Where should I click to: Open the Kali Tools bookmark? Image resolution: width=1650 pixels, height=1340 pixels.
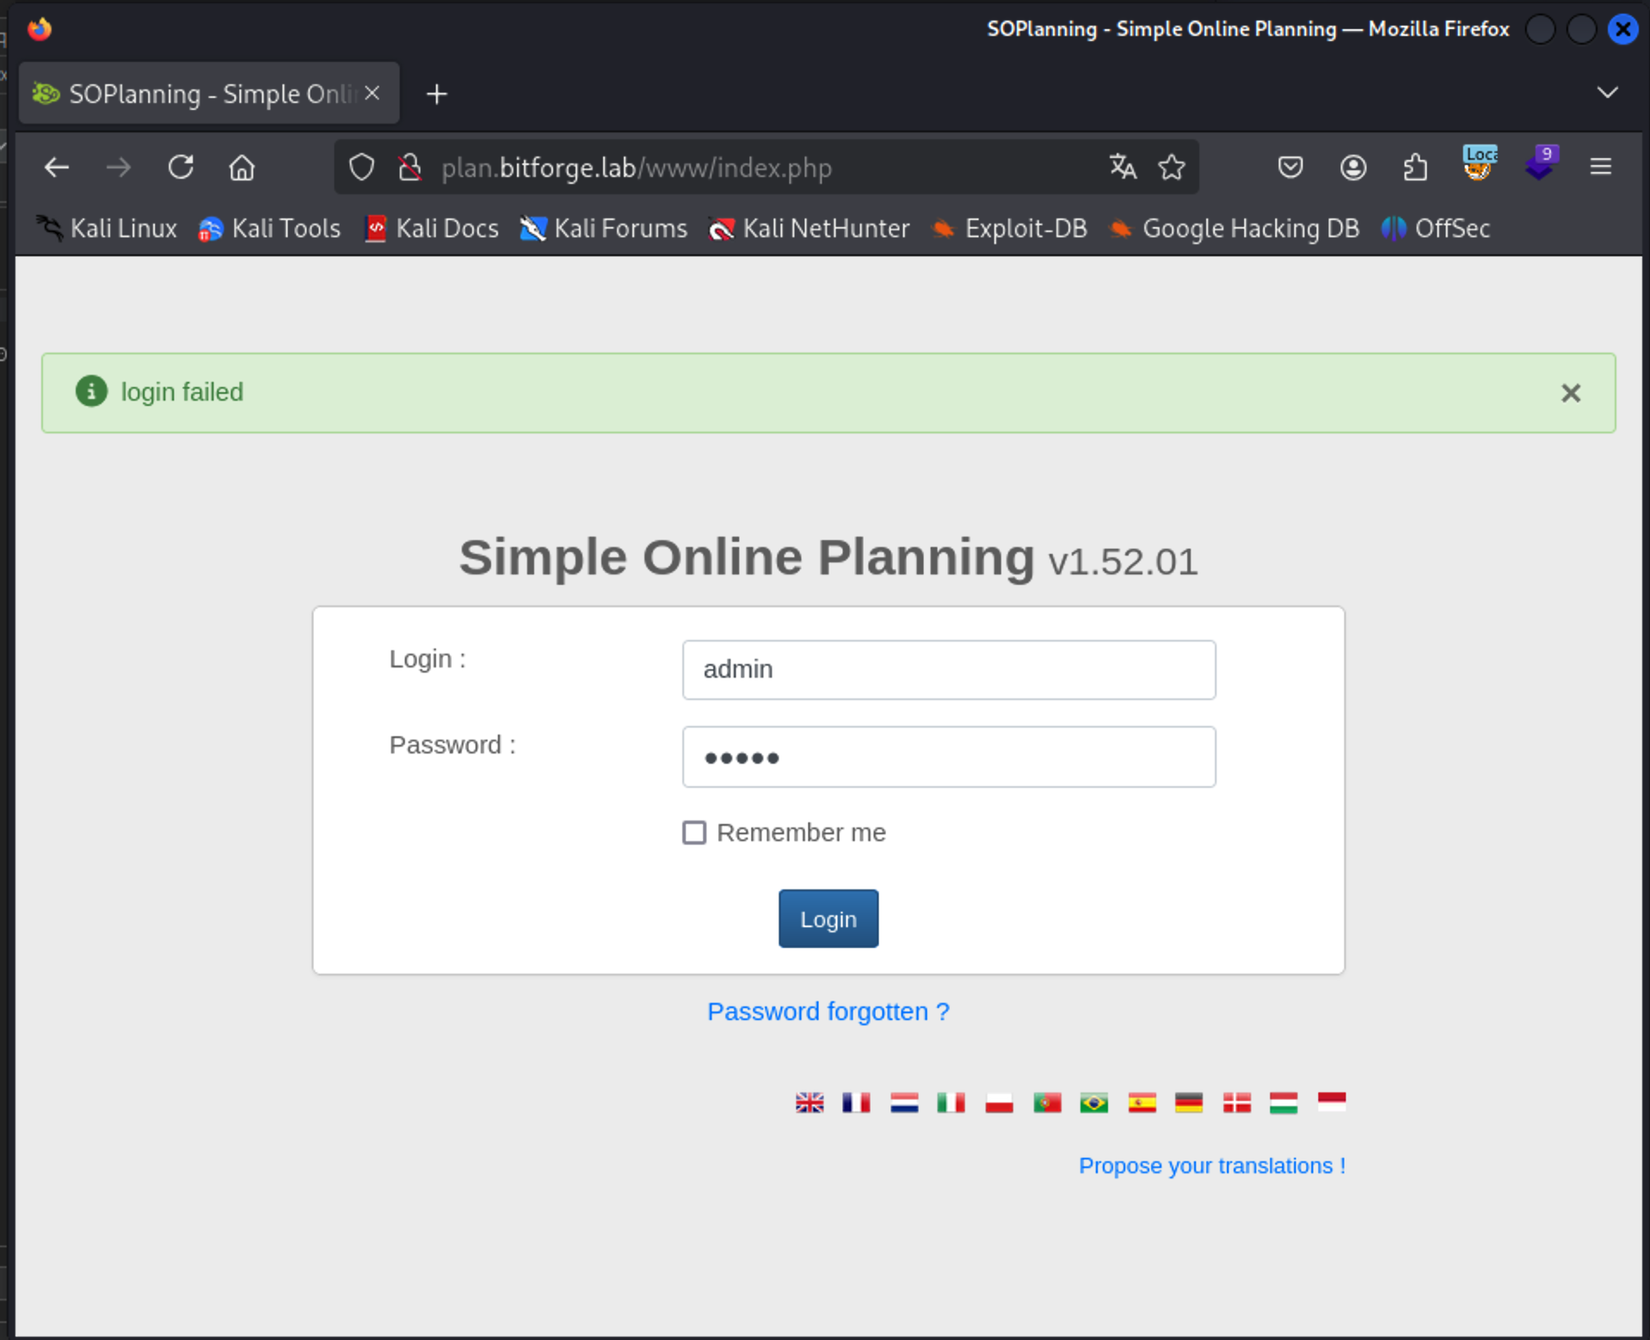point(270,229)
